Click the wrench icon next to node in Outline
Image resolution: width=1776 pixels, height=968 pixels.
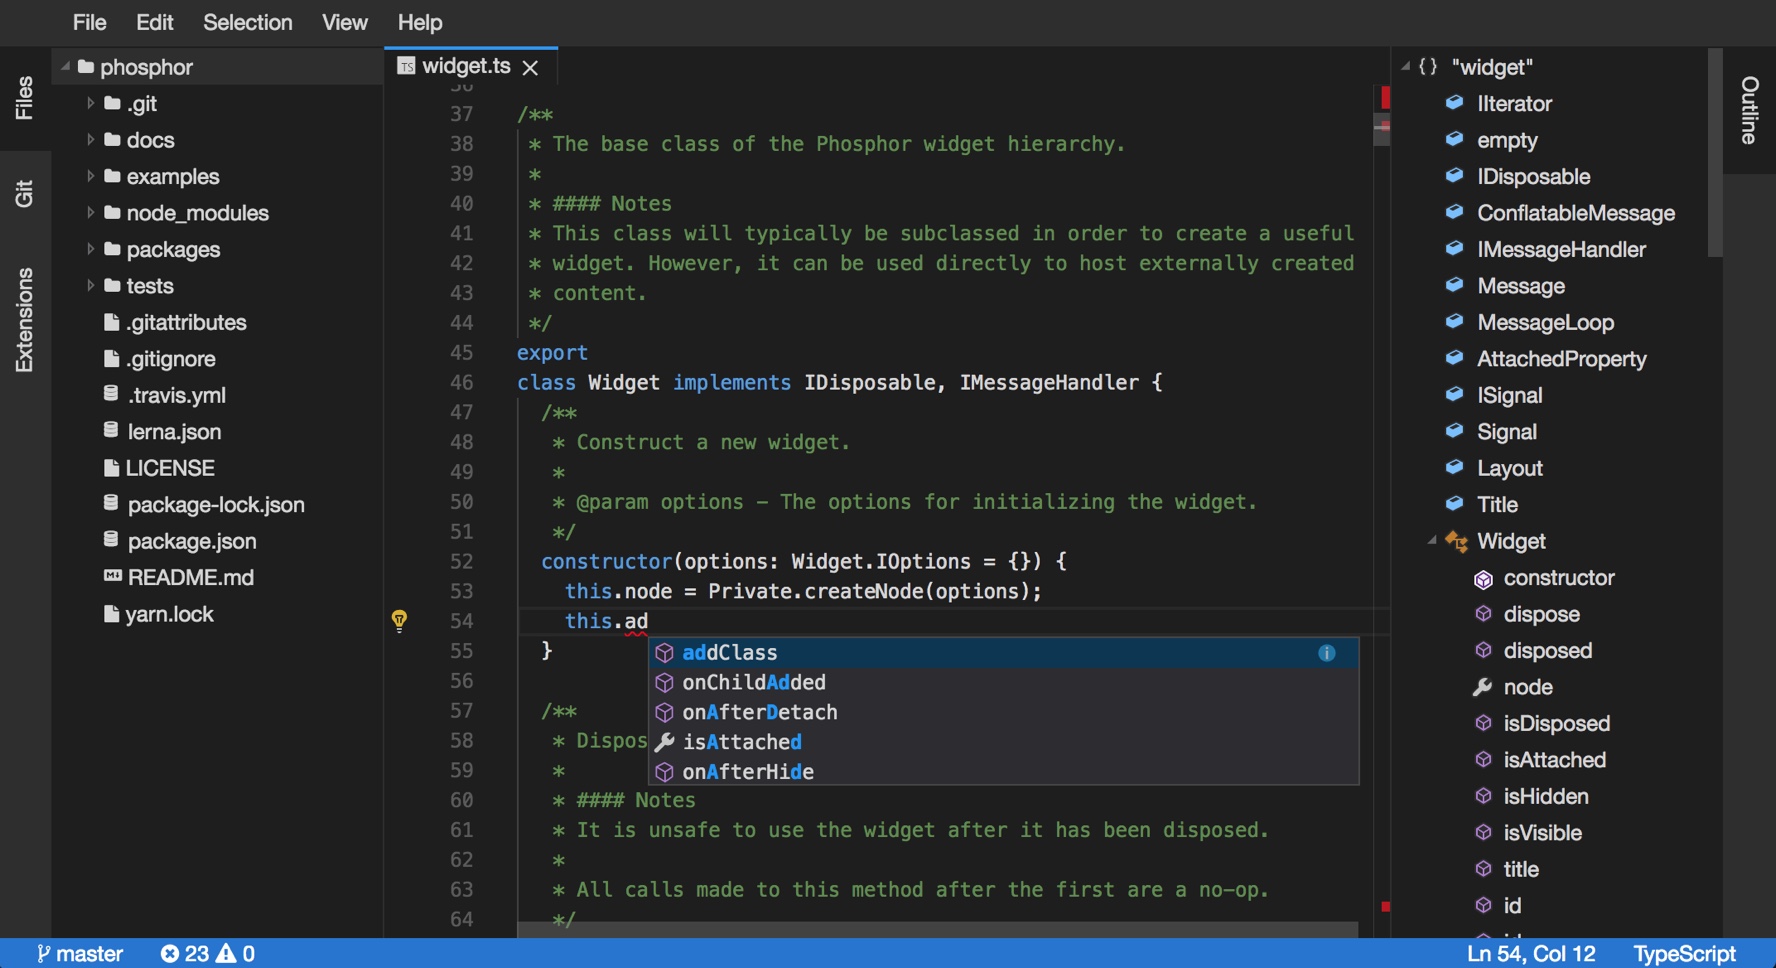coord(1482,687)
